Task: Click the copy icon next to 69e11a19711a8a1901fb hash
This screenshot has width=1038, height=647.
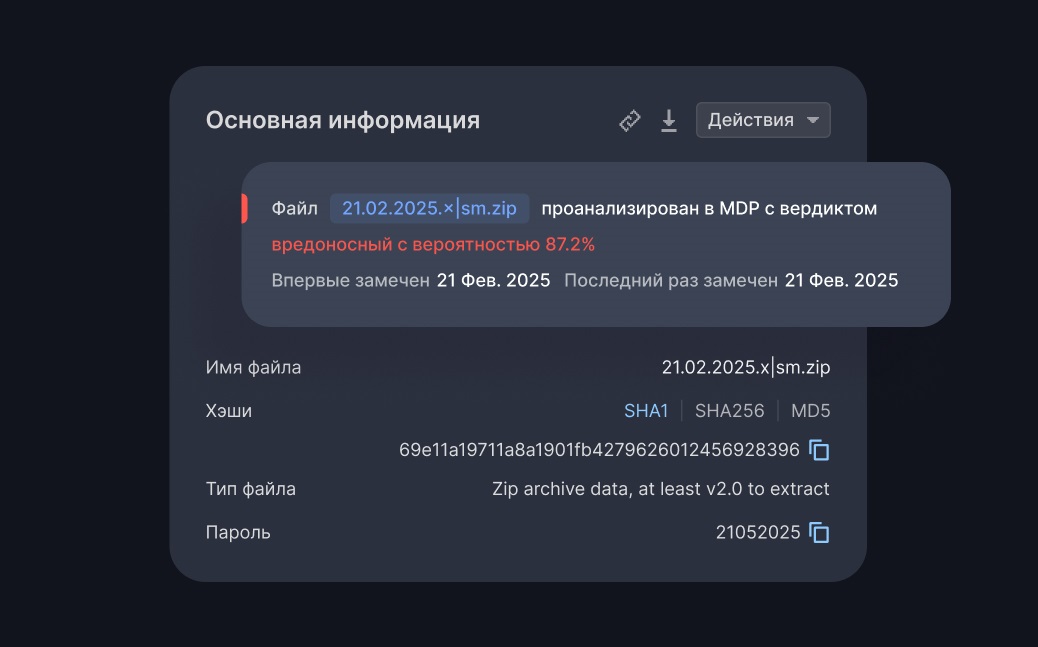Action: pyautogui.click(x=819, y=450)
